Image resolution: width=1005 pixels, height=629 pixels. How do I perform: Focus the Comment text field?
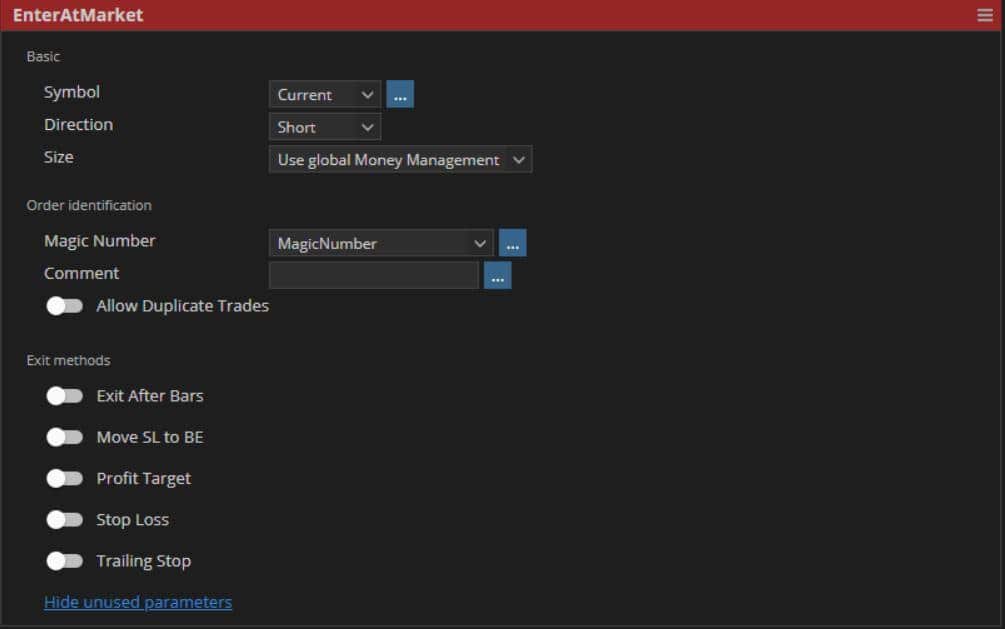coord(374,275)
